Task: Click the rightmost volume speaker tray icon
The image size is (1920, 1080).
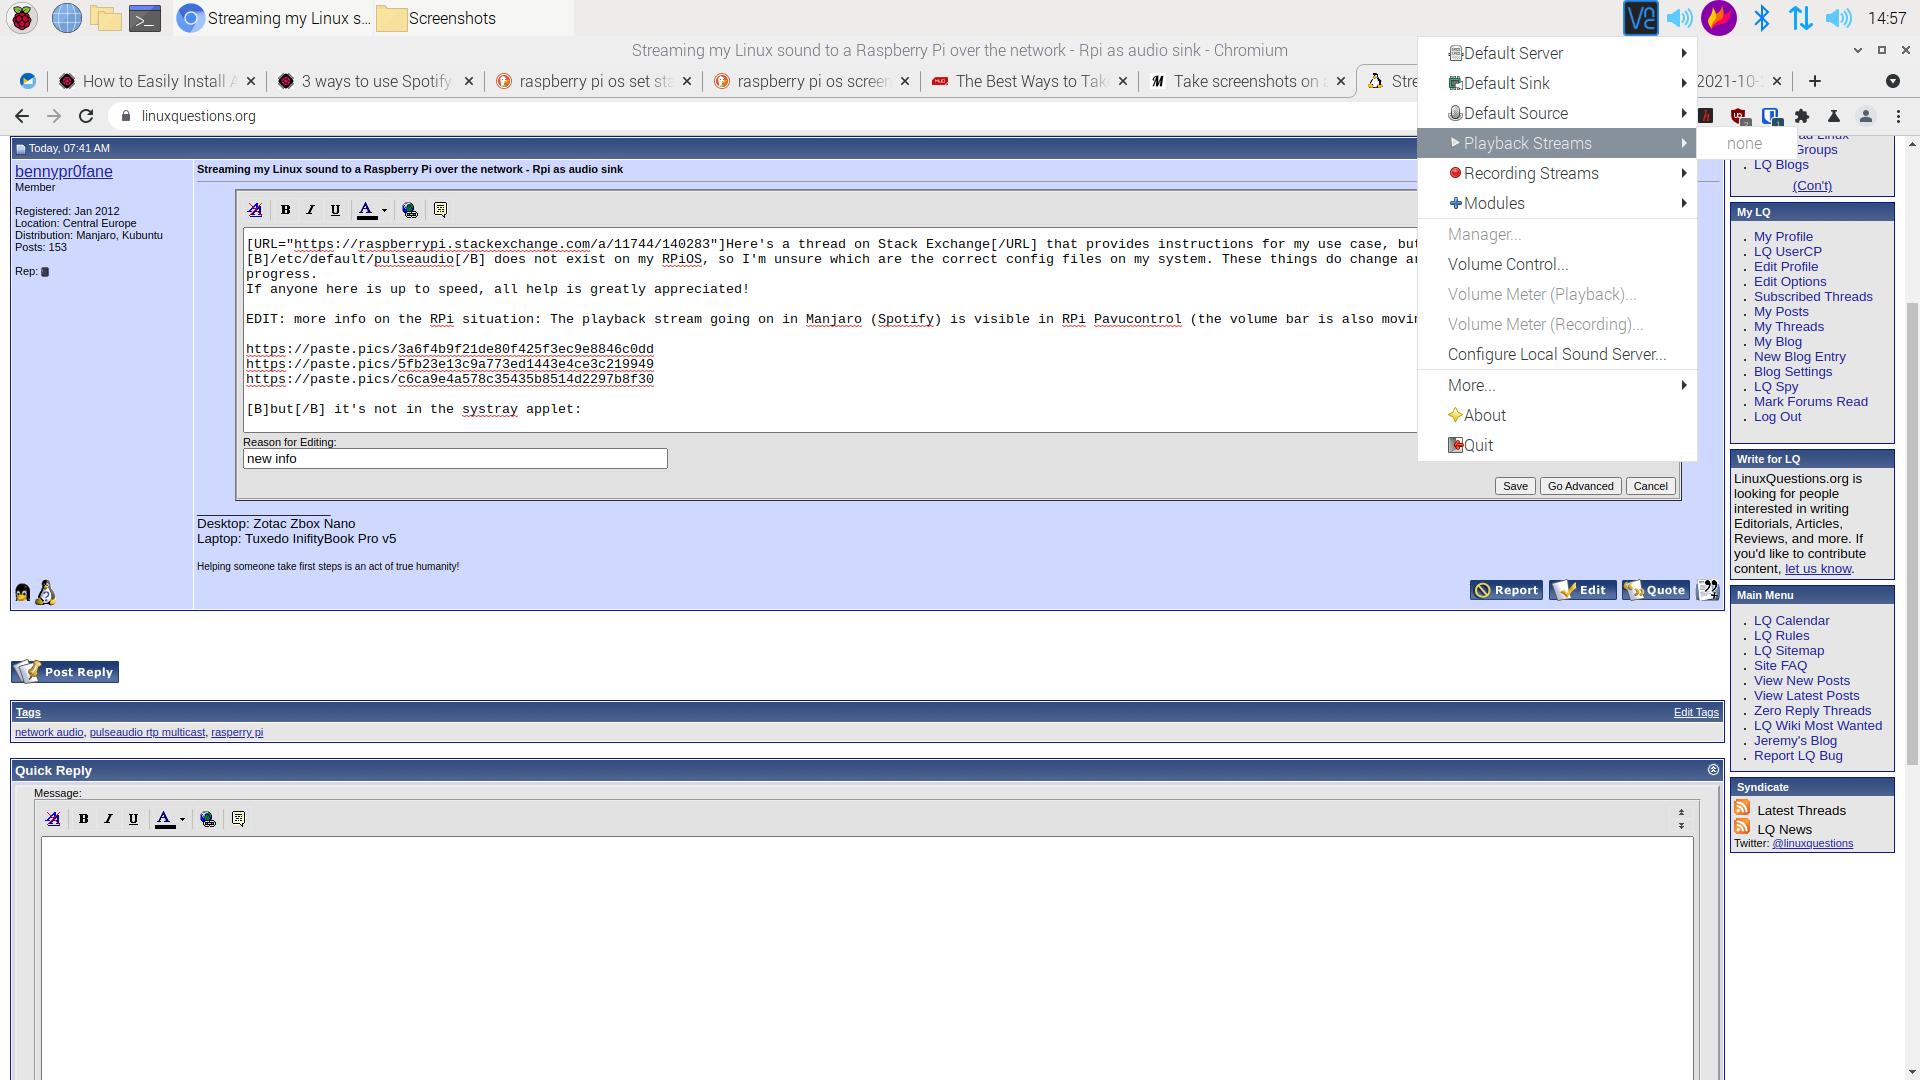Action: tap(1839, 18)
